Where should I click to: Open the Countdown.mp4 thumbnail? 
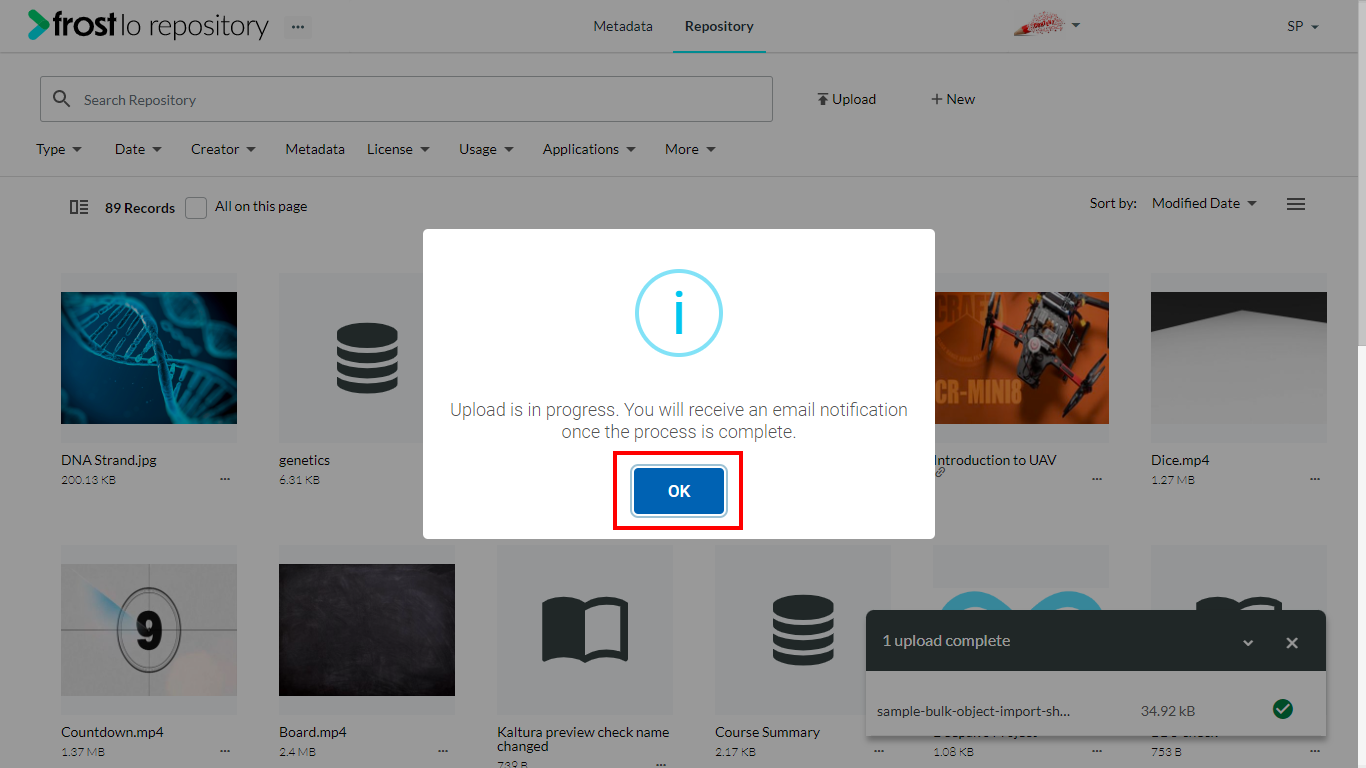point(149,630)
